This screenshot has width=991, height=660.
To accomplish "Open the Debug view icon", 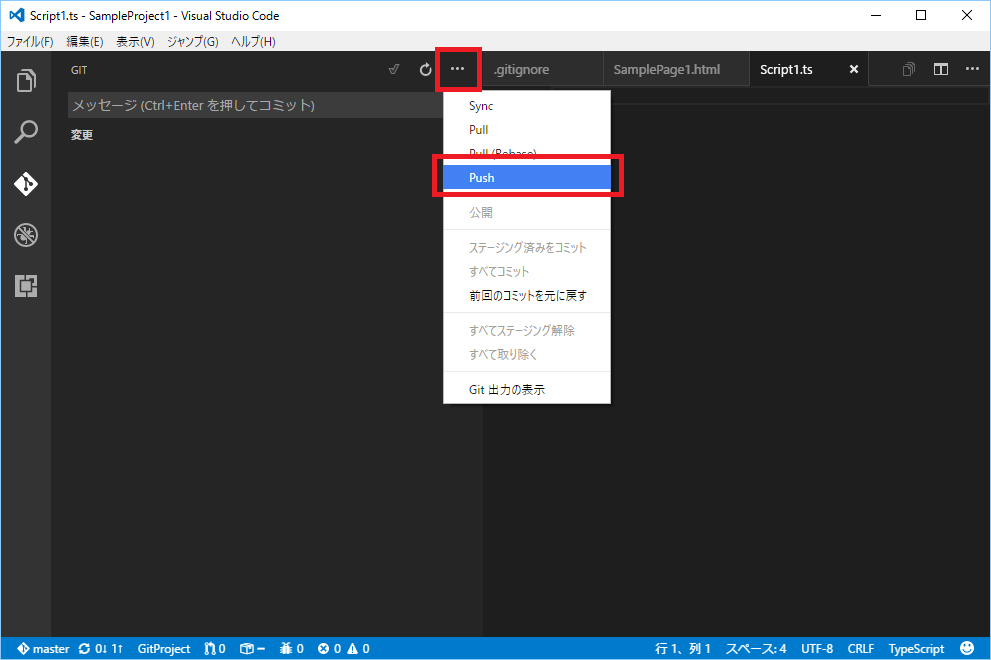I will click(26, 235).
